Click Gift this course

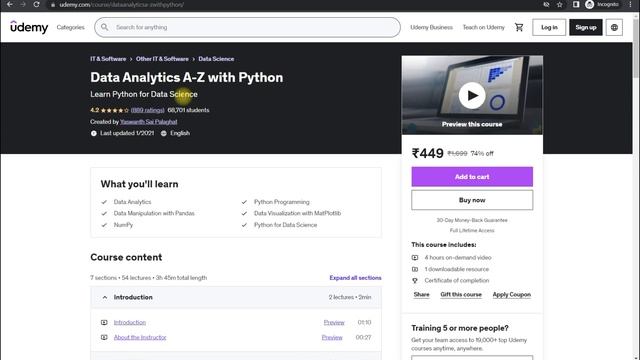click(x=461, y=294)
